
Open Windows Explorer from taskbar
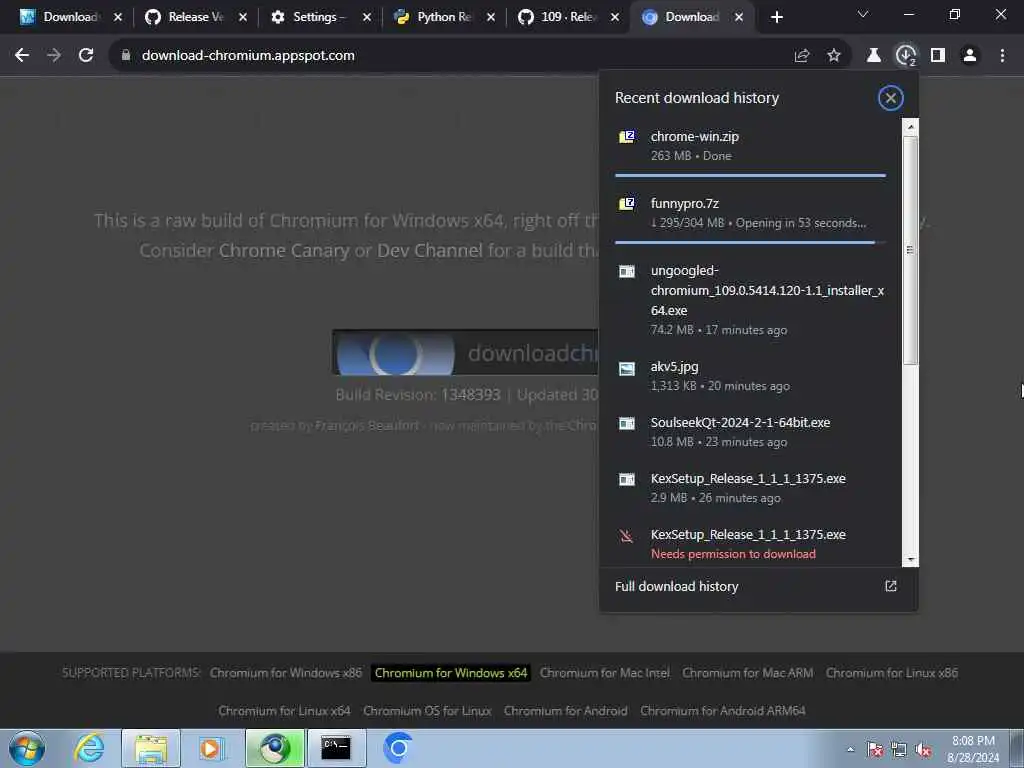[151, 748]
